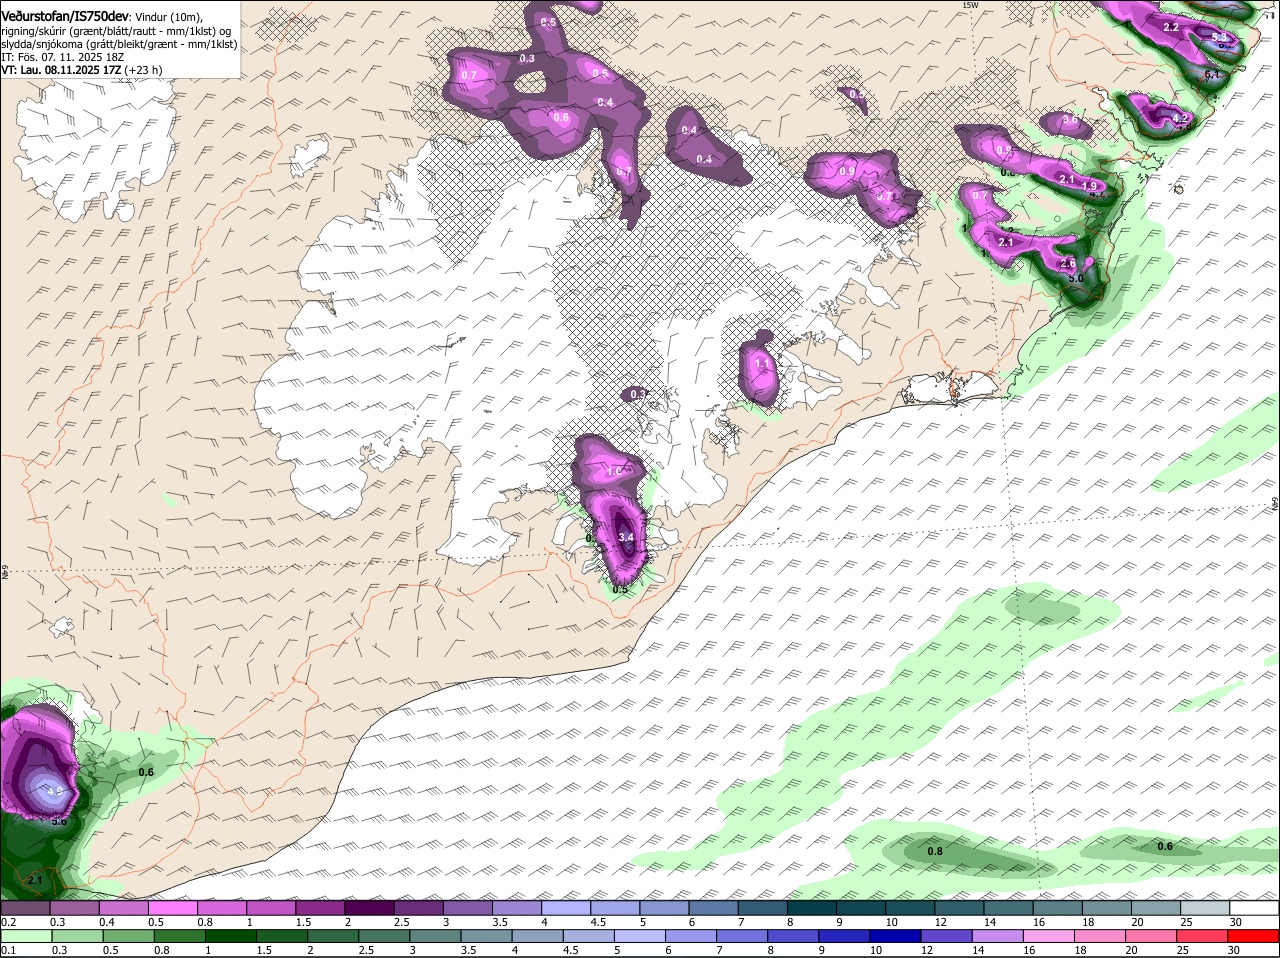Click the Veðurstofan/IS750dev title text
Viewport: 1280px width, 958px height.
(65, 16)
